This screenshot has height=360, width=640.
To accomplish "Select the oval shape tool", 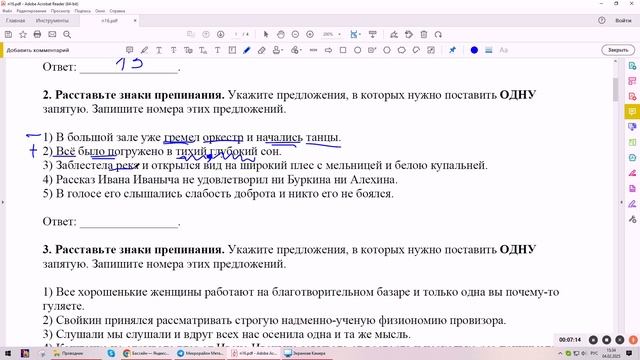I will [358, 50].
